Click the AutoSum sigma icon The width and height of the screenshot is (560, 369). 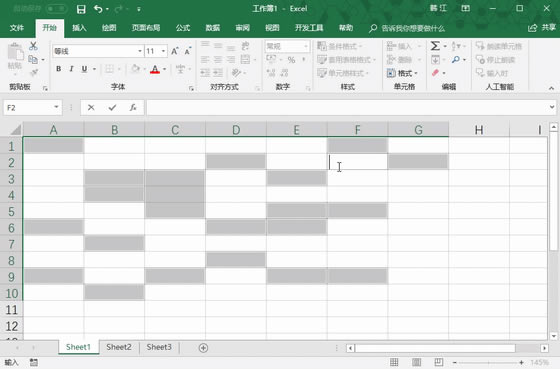point(435,46)
